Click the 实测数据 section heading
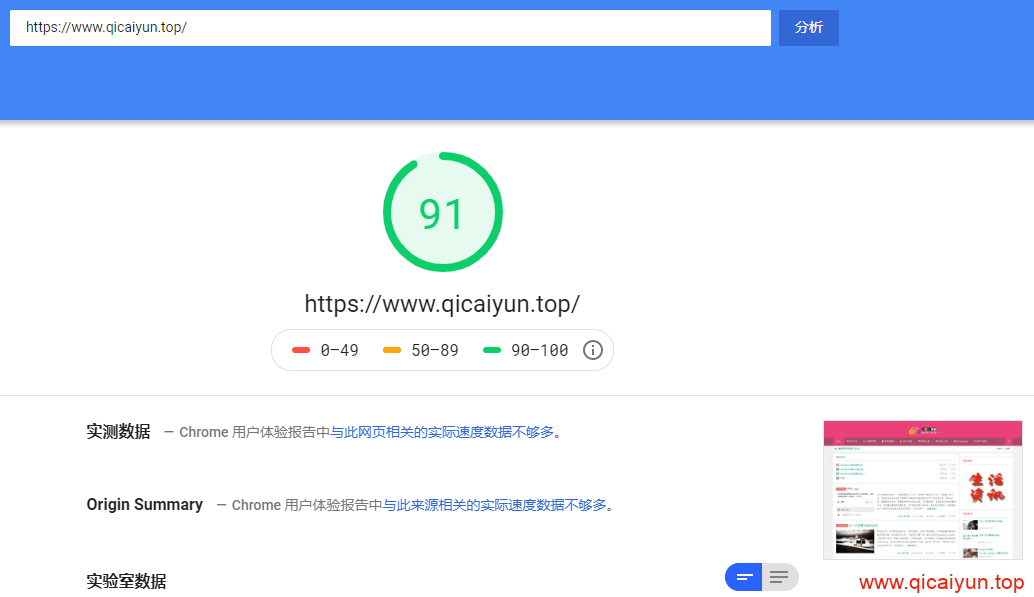 pyautogui.click(x=118, y=432)
